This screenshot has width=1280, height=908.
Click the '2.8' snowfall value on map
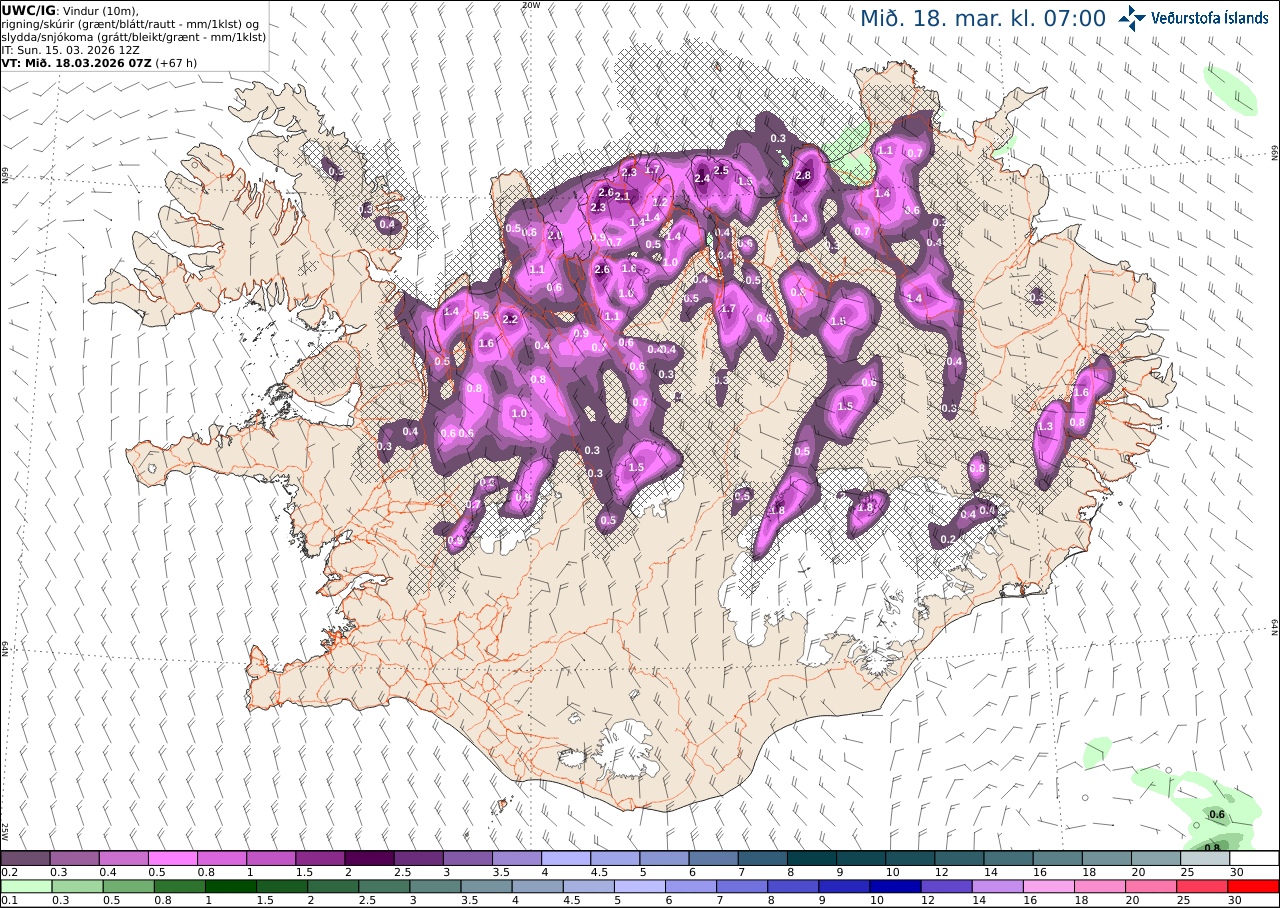(x=802, y=176)
